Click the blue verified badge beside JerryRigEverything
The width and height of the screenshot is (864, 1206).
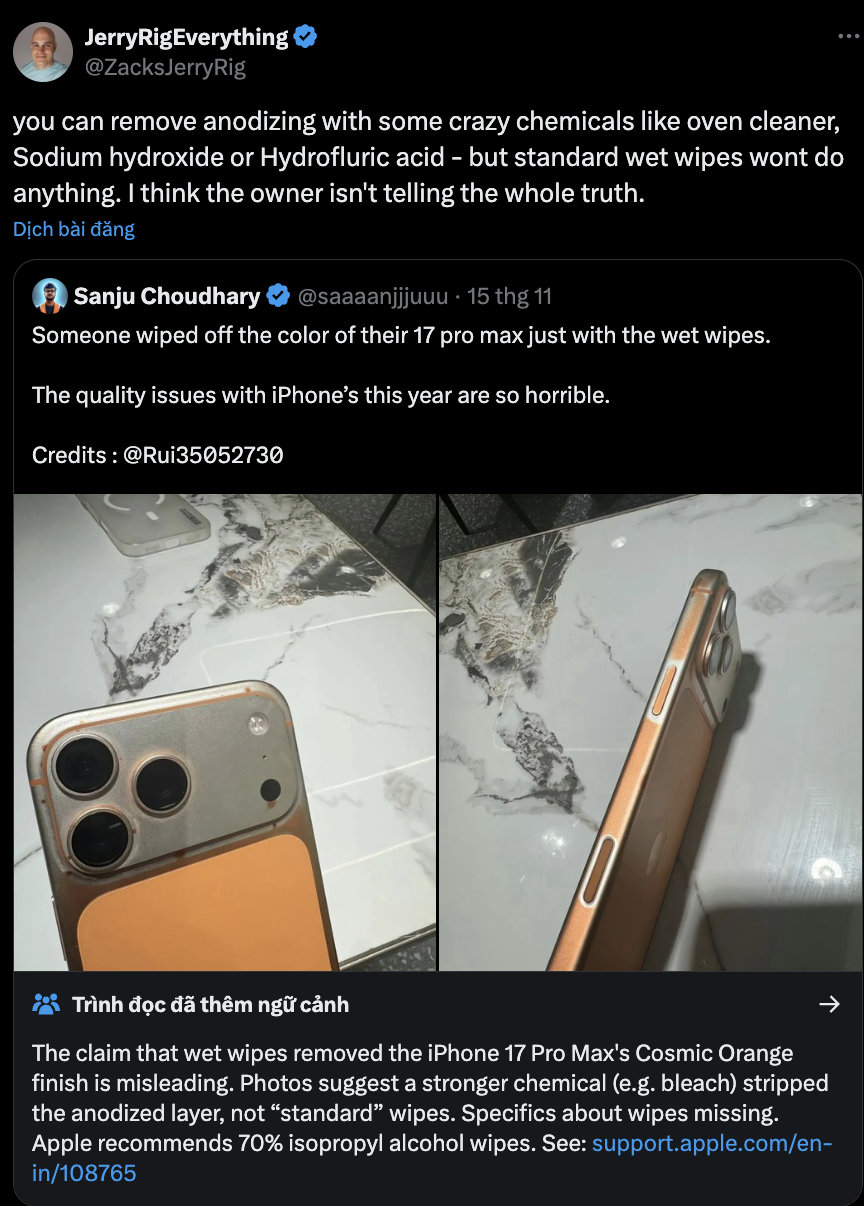coord(306,38)
